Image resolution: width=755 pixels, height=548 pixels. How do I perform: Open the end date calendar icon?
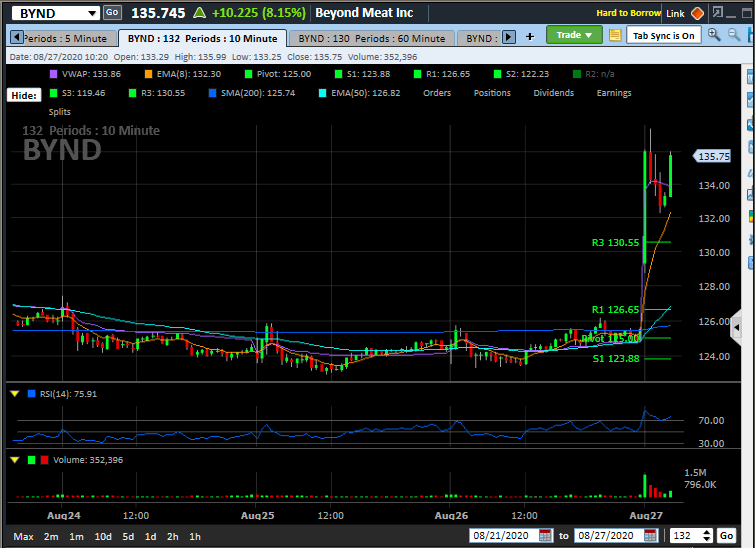pyautogui.click(x=650, y=535)
